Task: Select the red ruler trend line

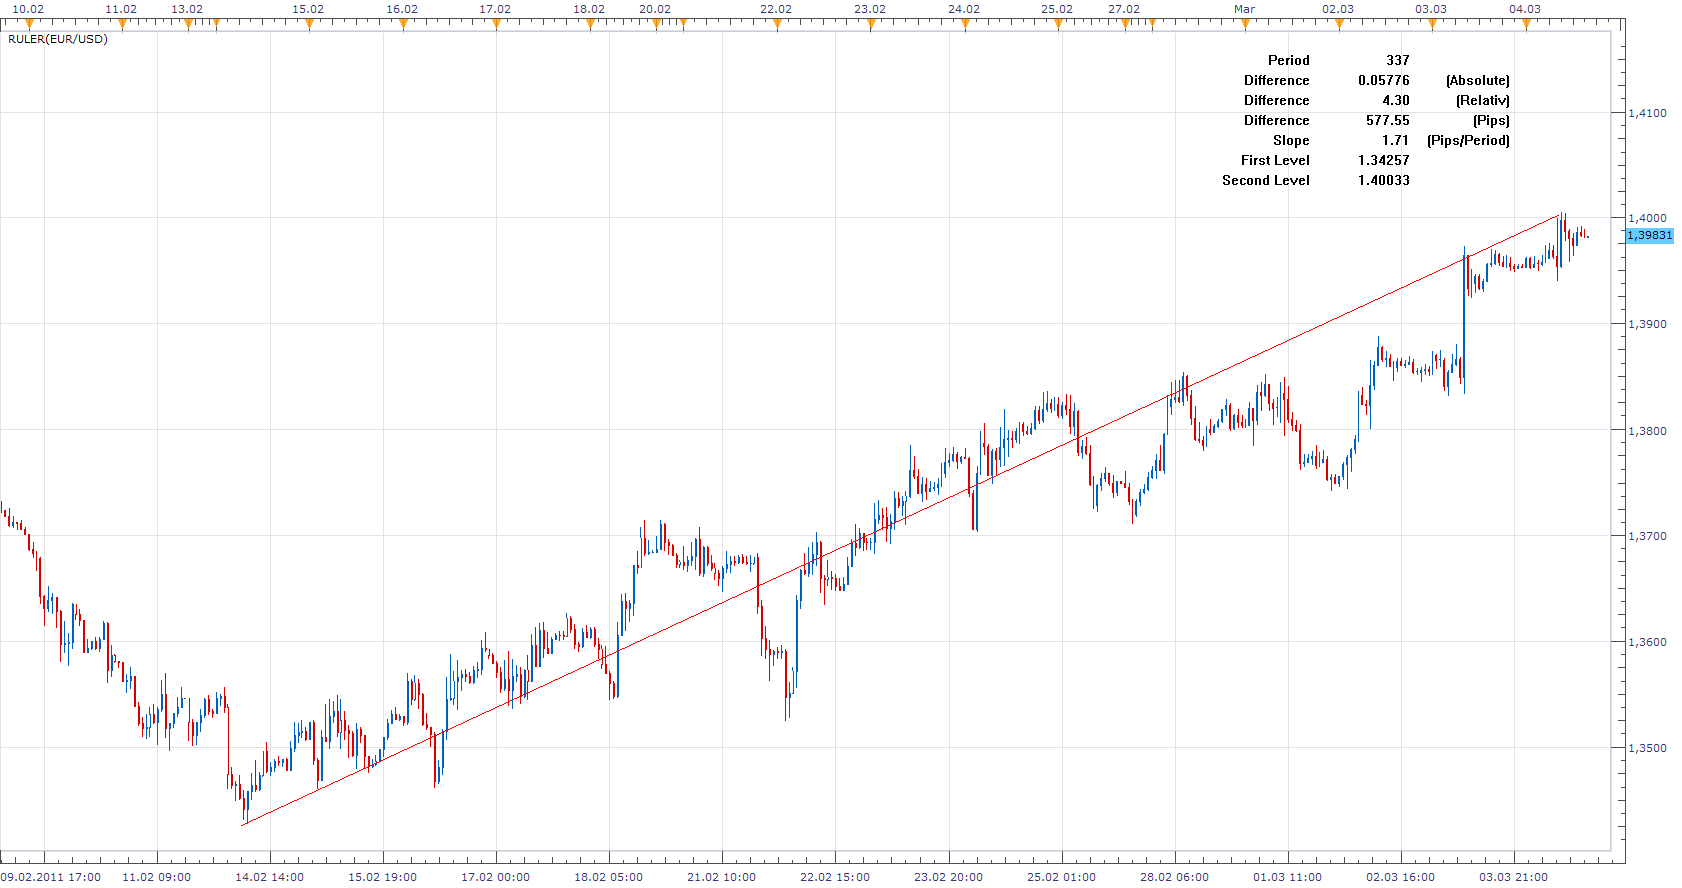Action: (x=901, y=519)
